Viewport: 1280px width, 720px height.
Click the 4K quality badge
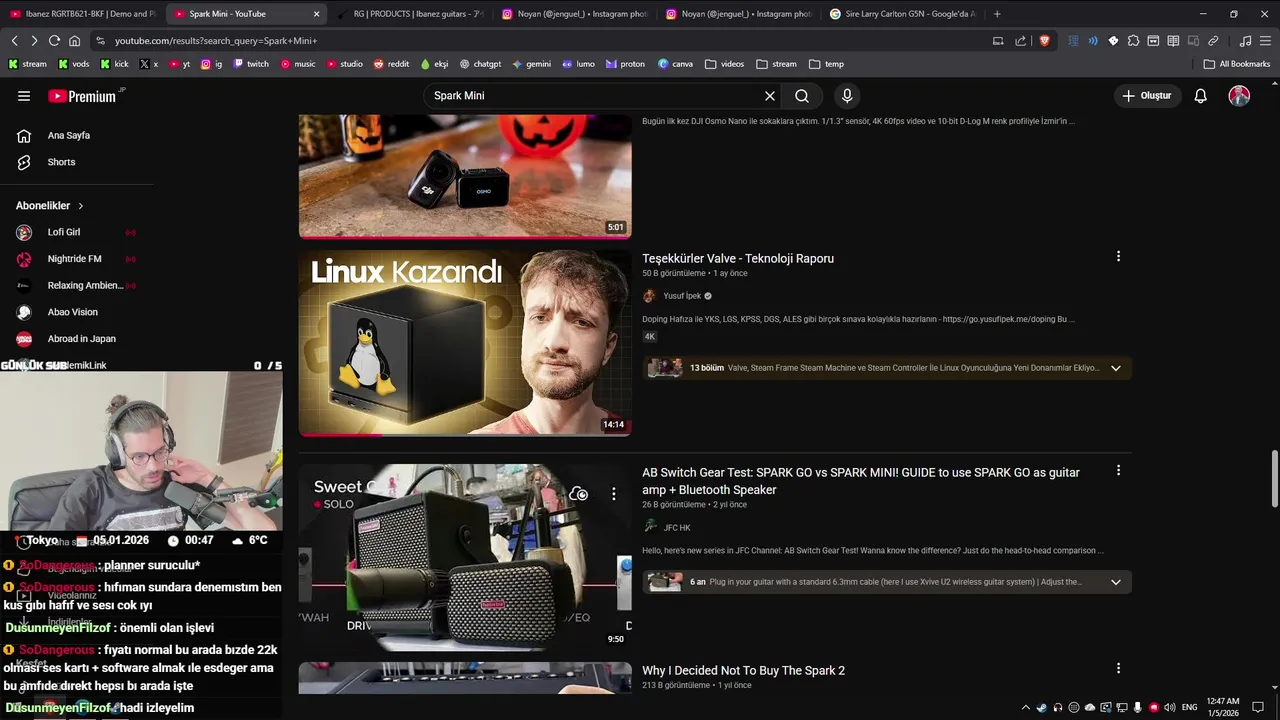(649, 337)
